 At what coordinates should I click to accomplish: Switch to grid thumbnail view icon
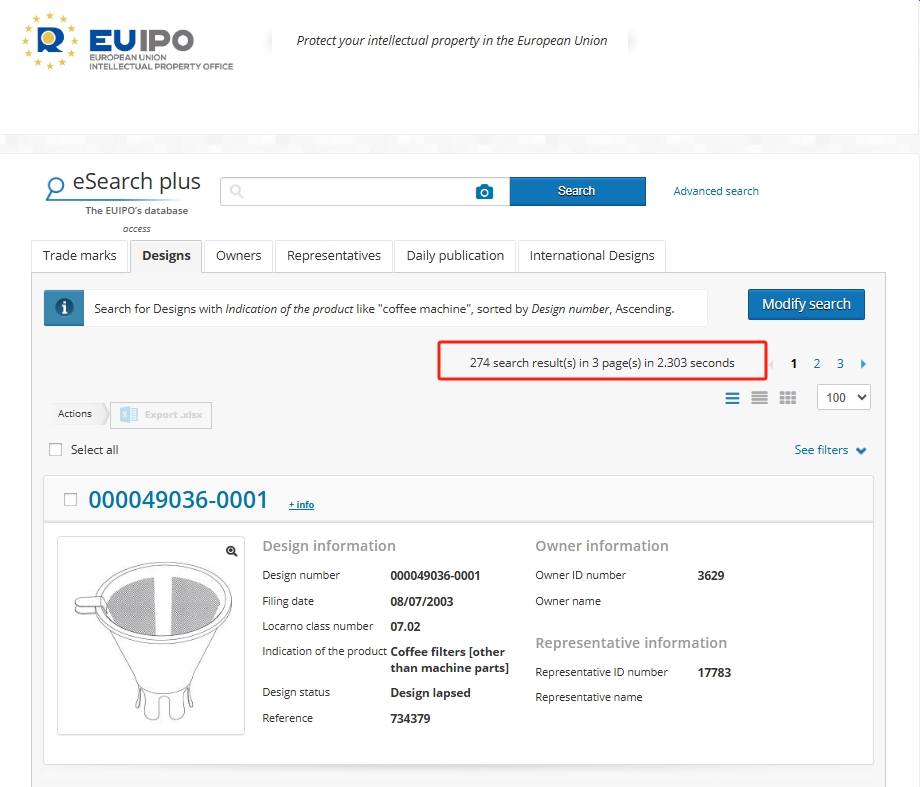tap(787, 398)
